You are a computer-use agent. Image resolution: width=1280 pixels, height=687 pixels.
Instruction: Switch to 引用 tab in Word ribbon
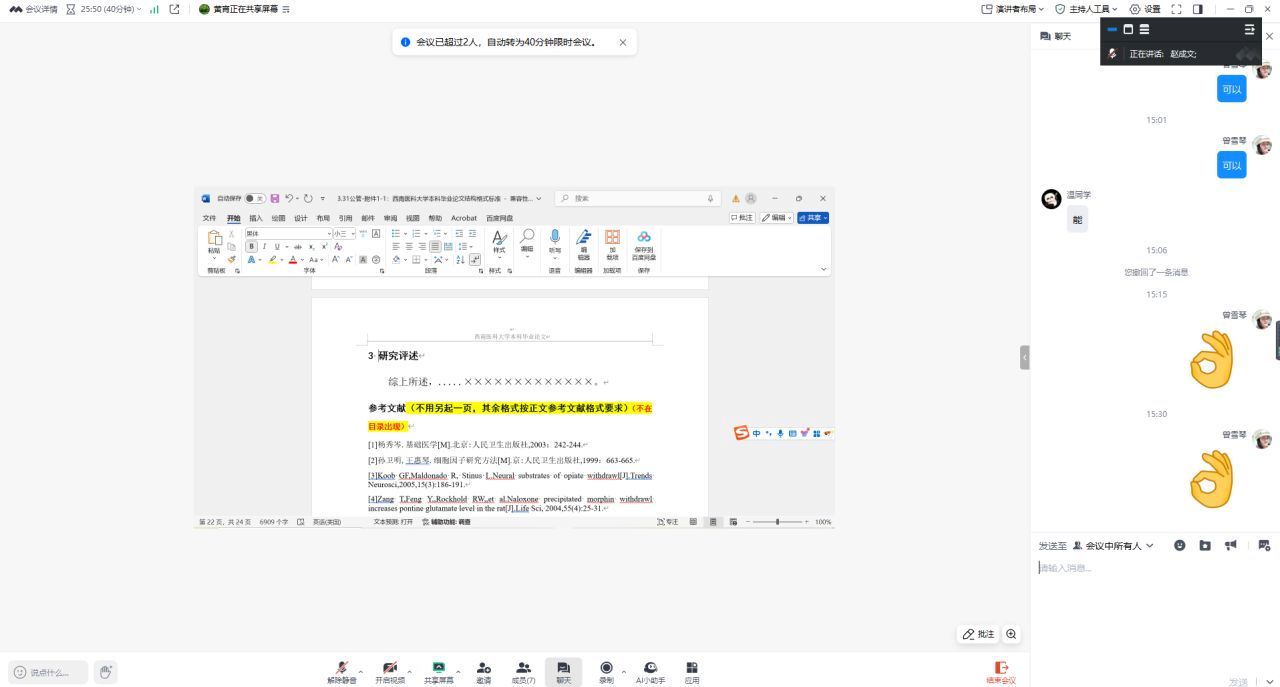(345, 218)
